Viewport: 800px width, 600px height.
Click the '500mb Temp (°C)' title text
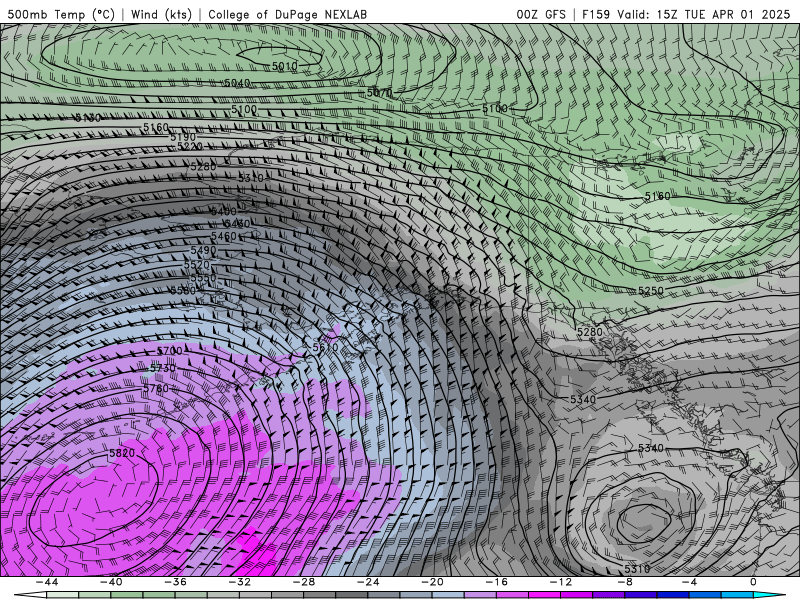pyautogui.click(x=61, y=14)
